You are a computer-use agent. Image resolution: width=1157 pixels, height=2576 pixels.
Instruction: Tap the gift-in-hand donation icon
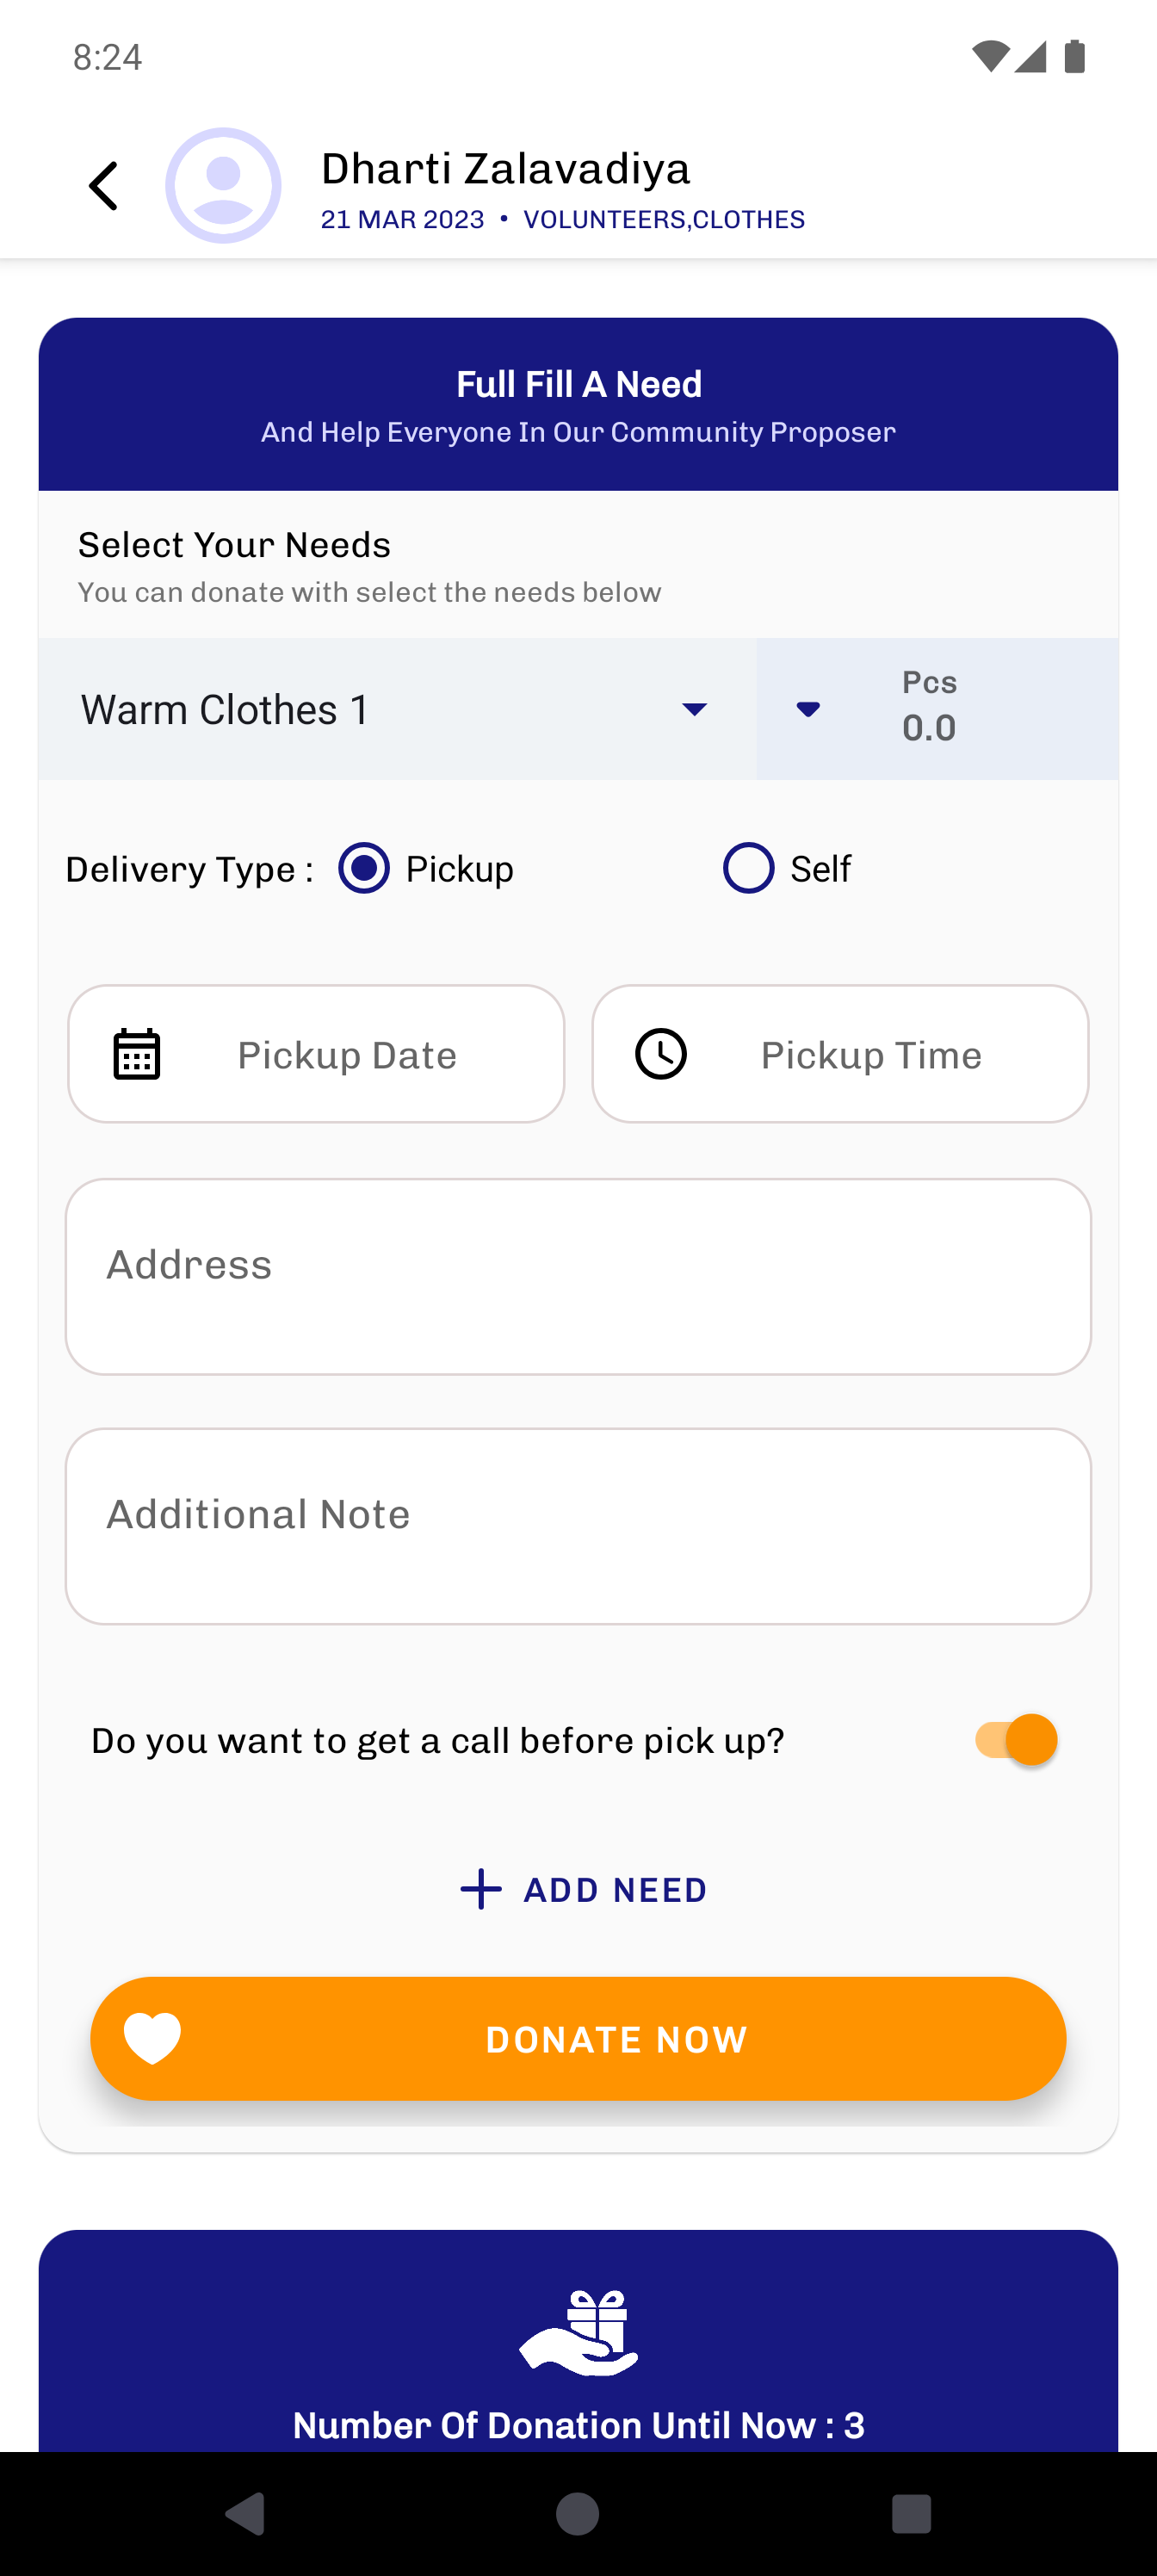coord(578,2333)
